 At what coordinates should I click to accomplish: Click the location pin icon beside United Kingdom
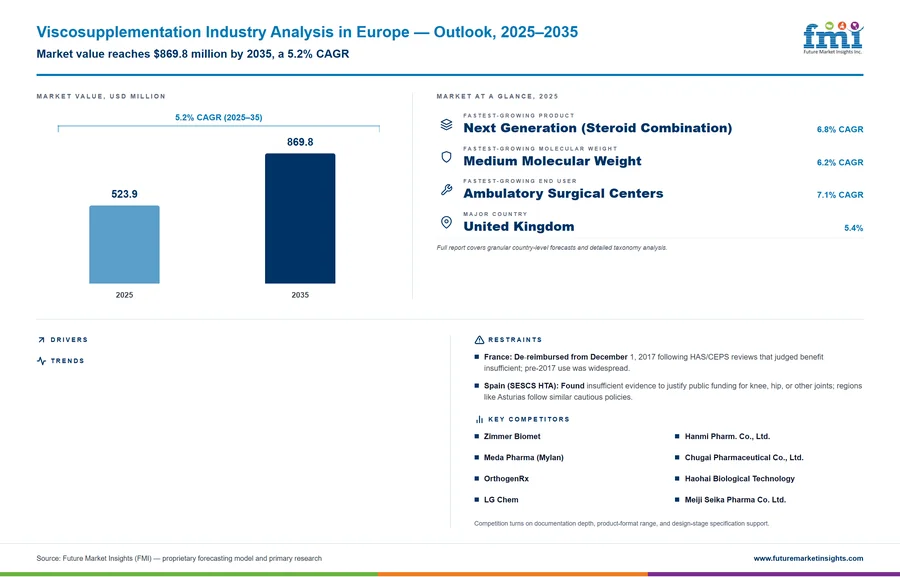coord(446,222)
